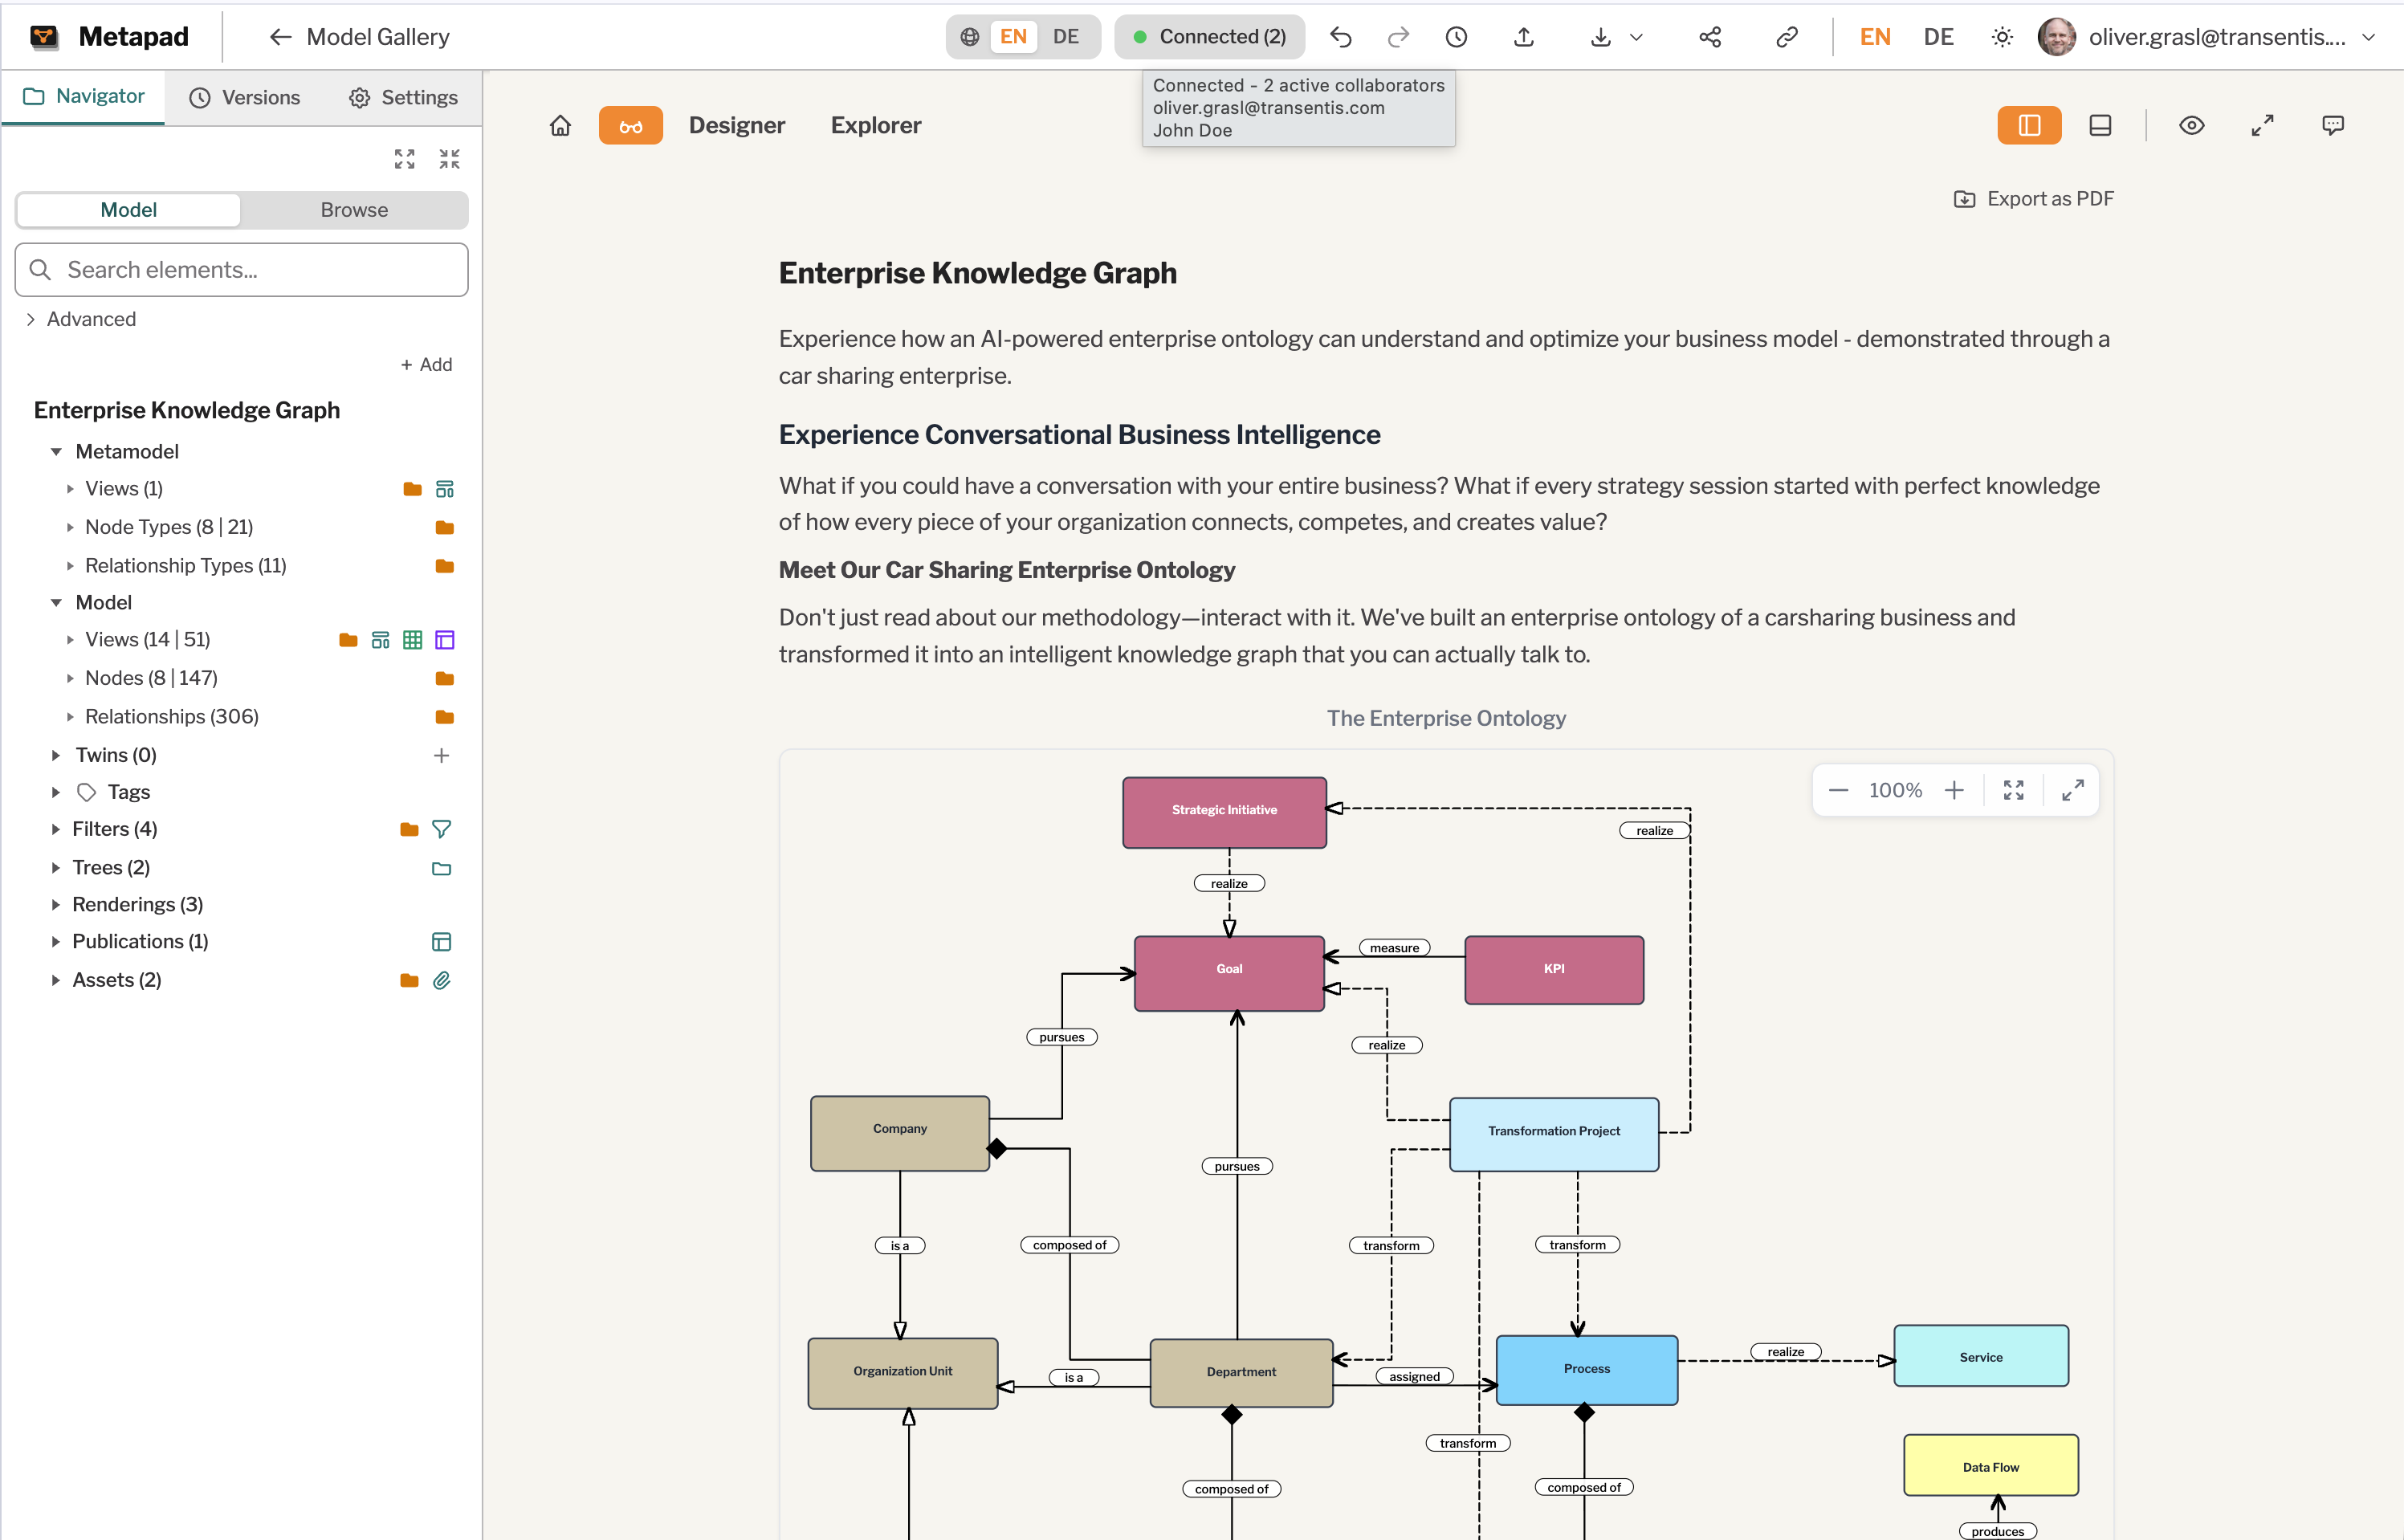Click the undo arrow icon
Image resolution: width=2404 pixels, height=1540 pixels.
1340,37
